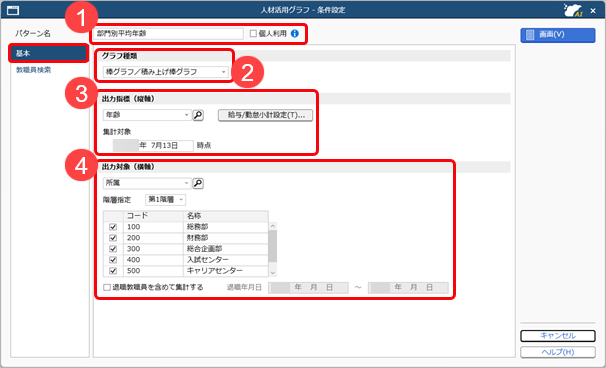The image size is (606, 368).
Task: Open the 出力指標 年齢 dropdown
Action: [147, 115]
